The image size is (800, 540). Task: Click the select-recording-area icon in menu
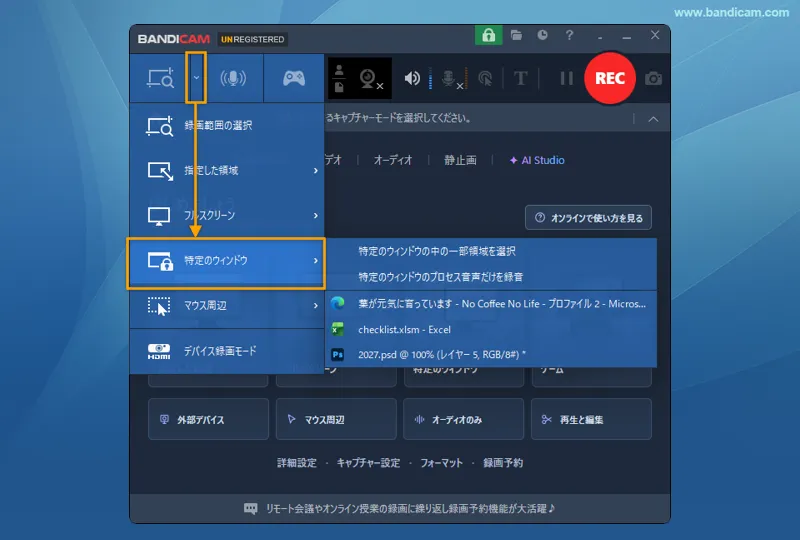(x=160, y=126)
